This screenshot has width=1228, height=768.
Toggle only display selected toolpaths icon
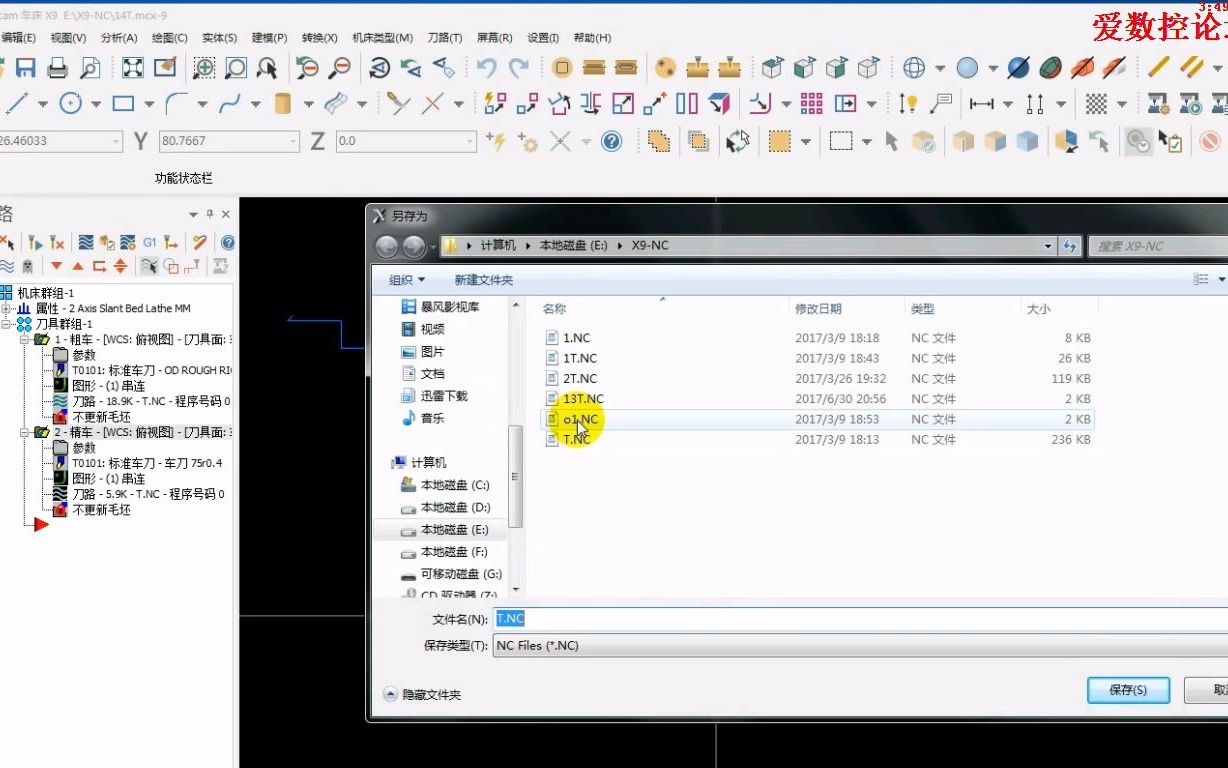(x=148, y=266)
